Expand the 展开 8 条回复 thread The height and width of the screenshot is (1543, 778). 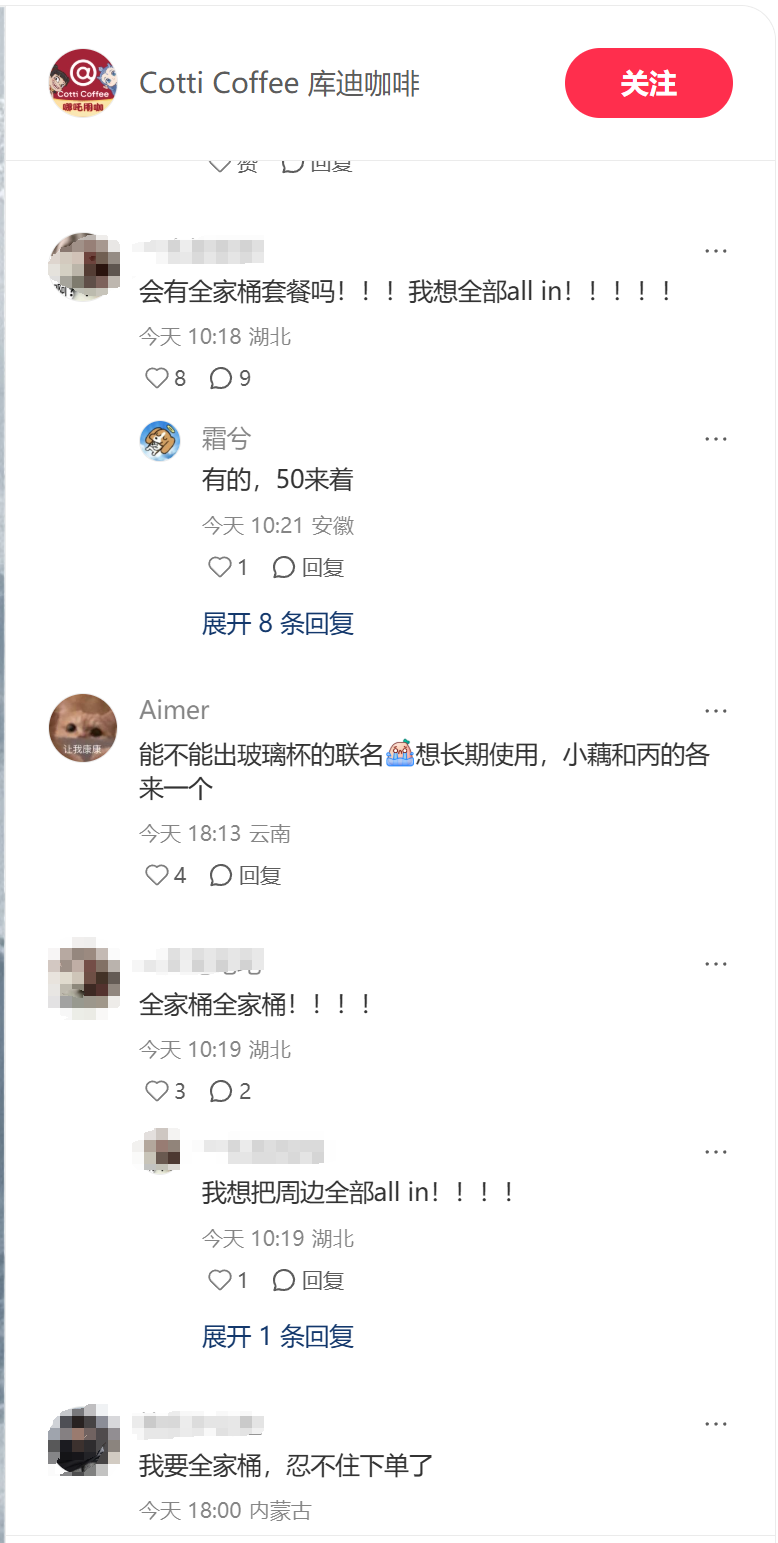click(278, 624)
